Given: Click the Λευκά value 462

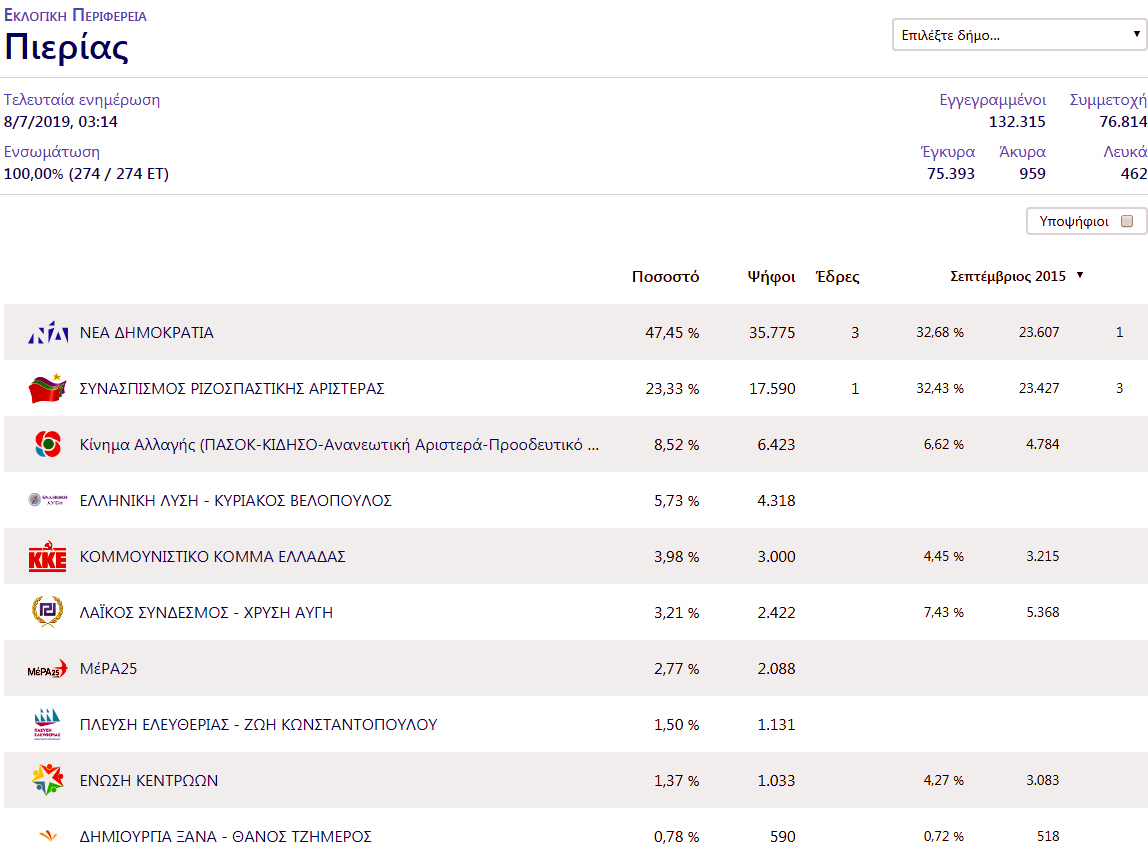Looking at the screenshot, I should point(1133,174).
